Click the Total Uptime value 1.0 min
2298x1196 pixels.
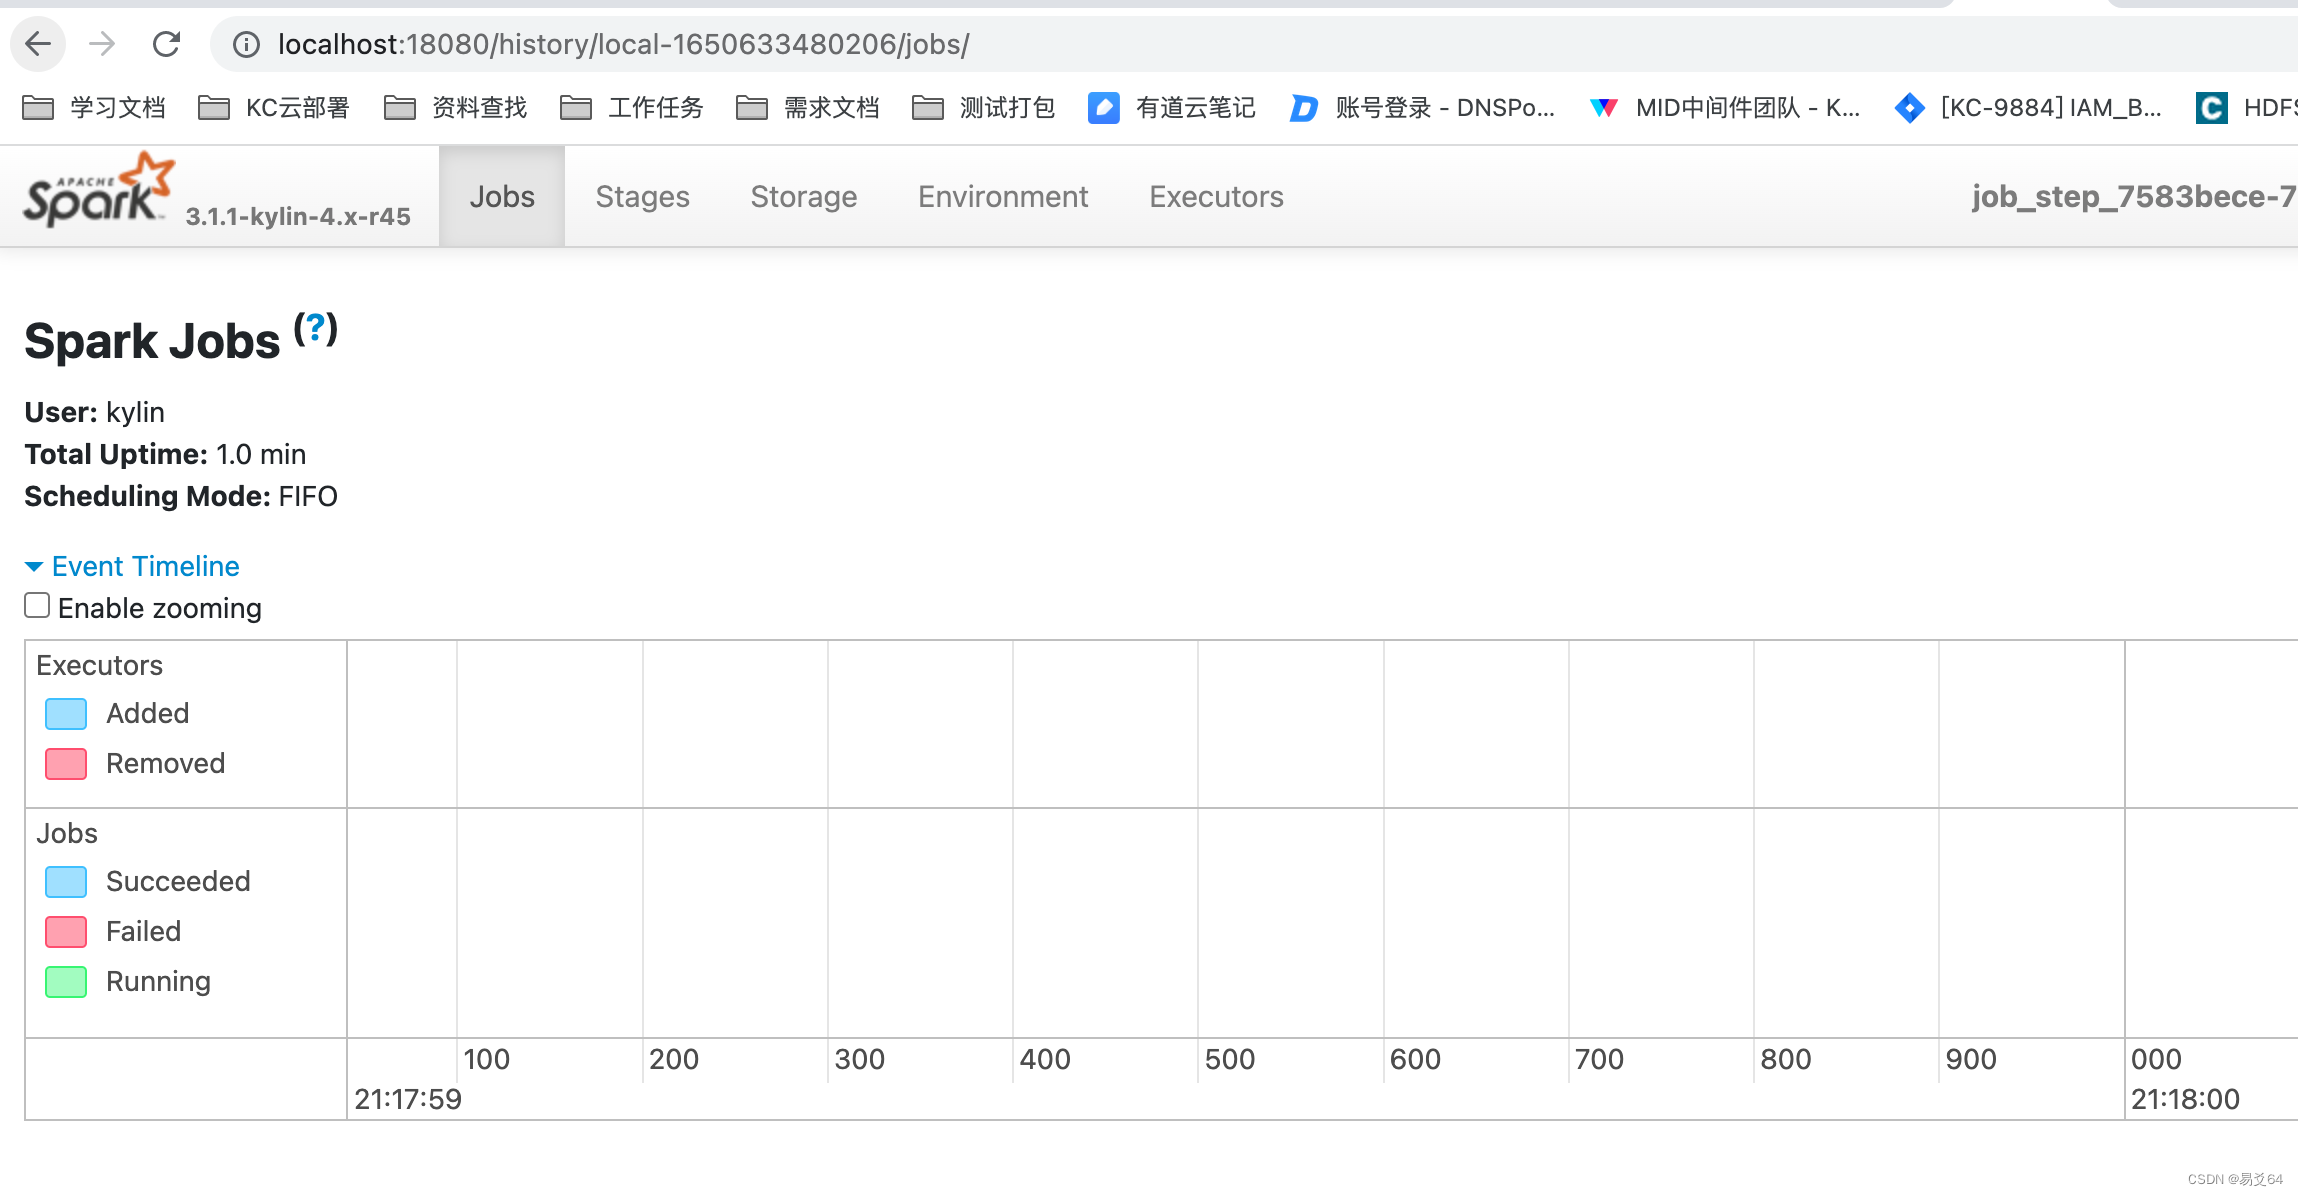pos(261,454)
